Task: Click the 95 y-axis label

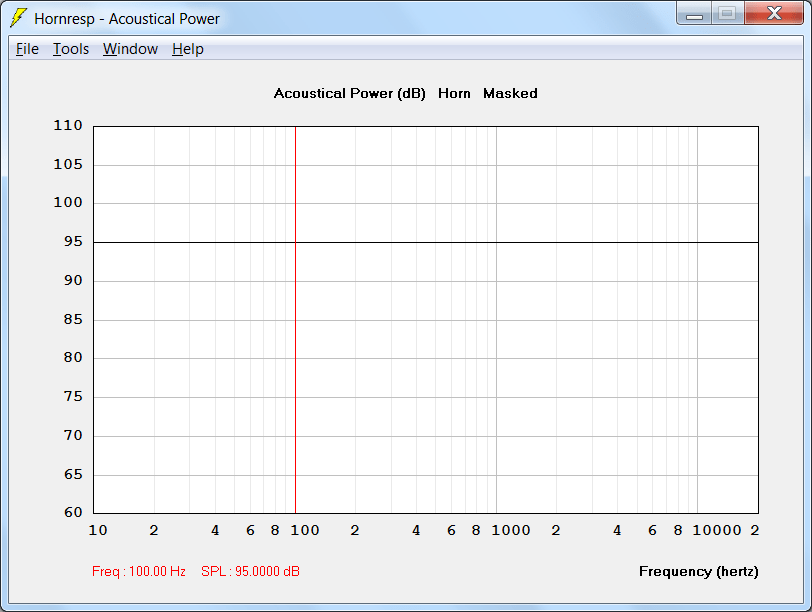Action: point(73,241)
